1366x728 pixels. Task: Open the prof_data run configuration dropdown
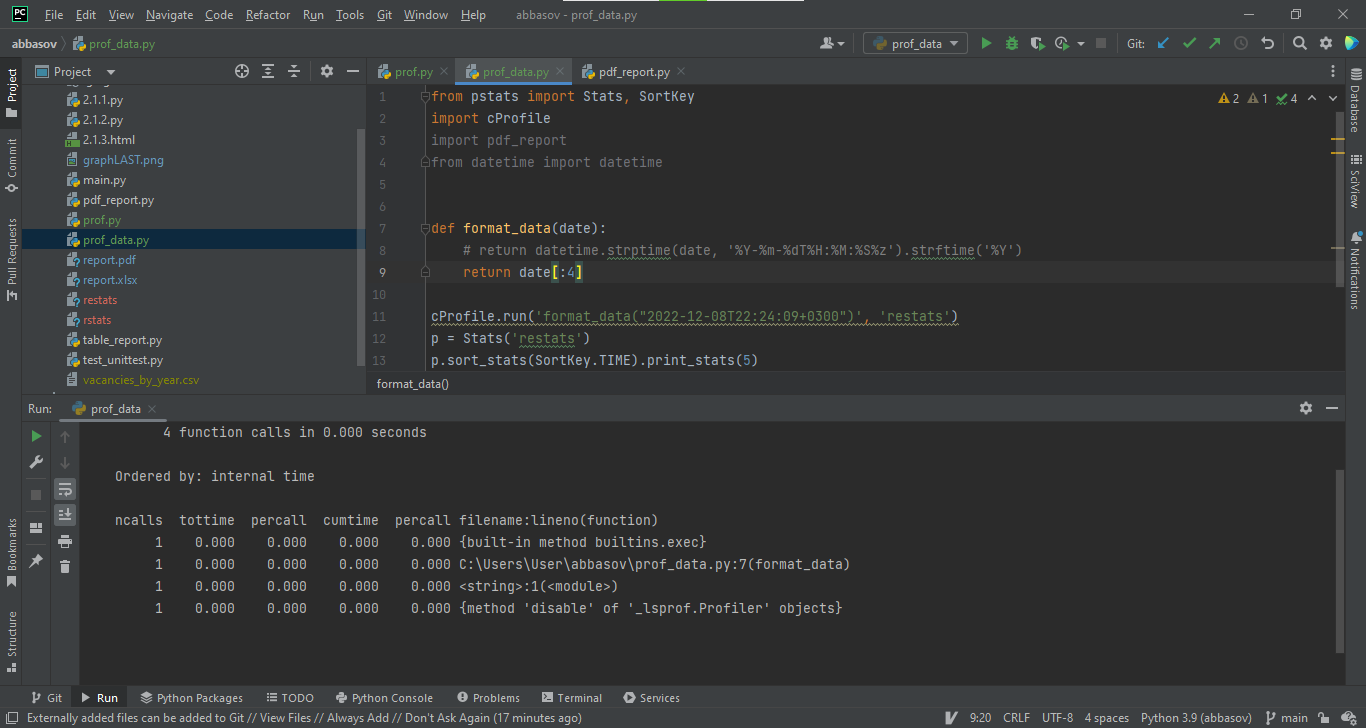point(914,43)
